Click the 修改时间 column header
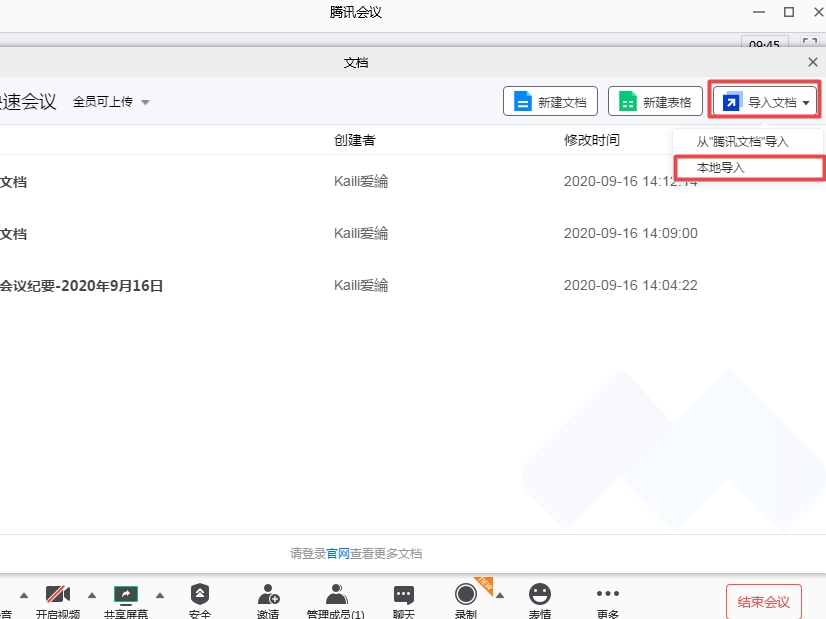This screenshot has width=826, height=619. click(592, 140)
